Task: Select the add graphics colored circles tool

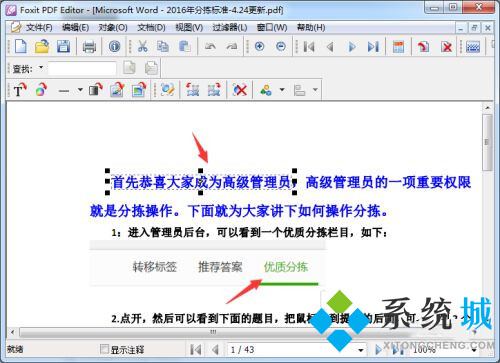Action: [41, 90]
